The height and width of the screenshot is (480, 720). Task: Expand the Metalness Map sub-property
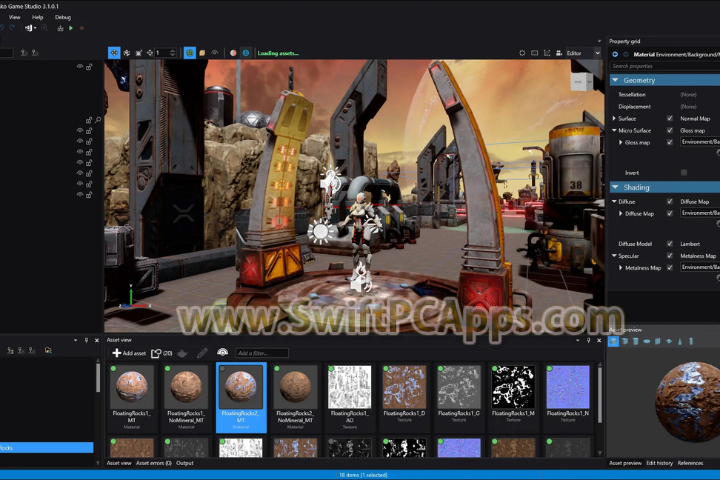620,267
